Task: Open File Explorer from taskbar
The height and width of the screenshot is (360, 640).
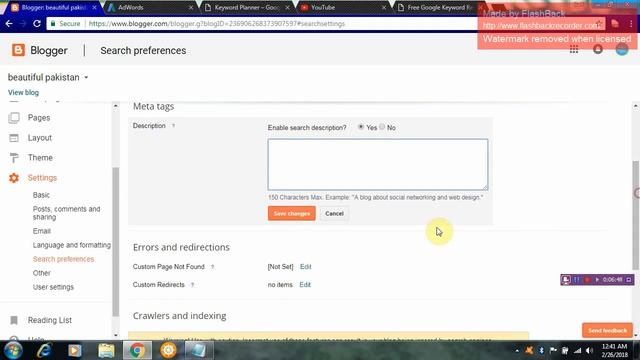Action: click(x=106, y=350)
